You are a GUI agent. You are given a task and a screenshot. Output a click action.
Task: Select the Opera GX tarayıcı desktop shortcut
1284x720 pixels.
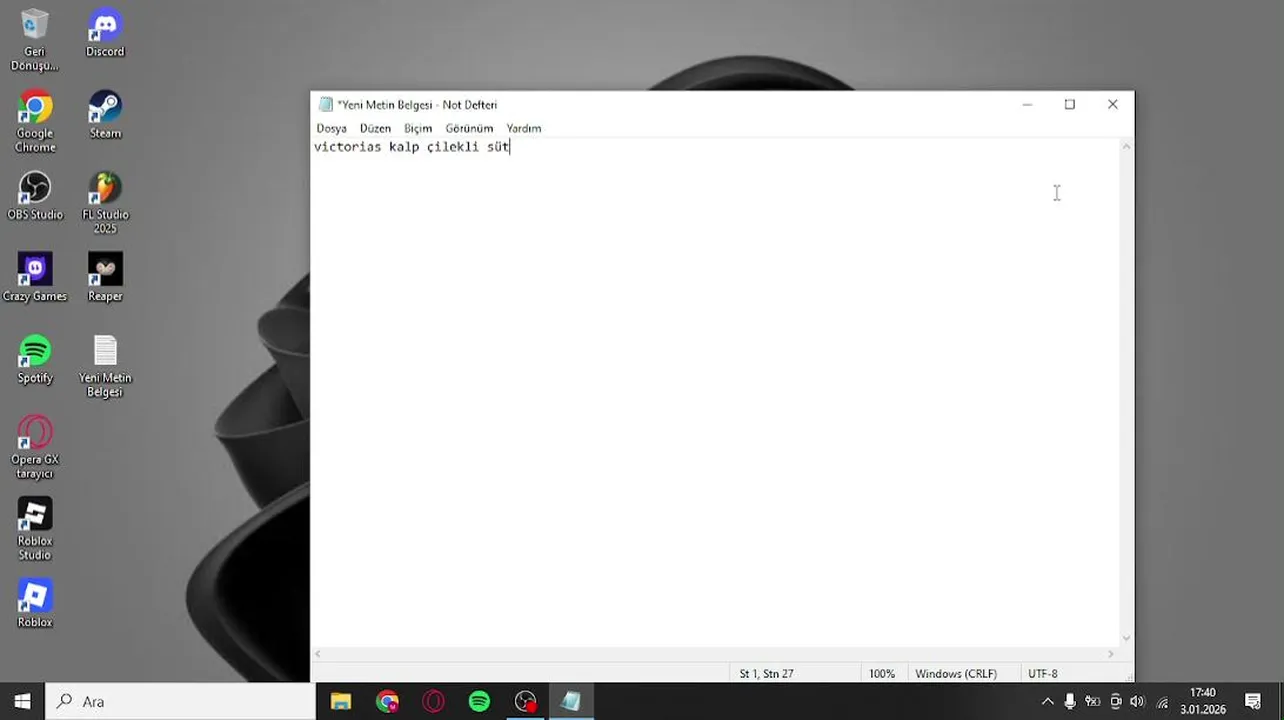tap(35, 448)
